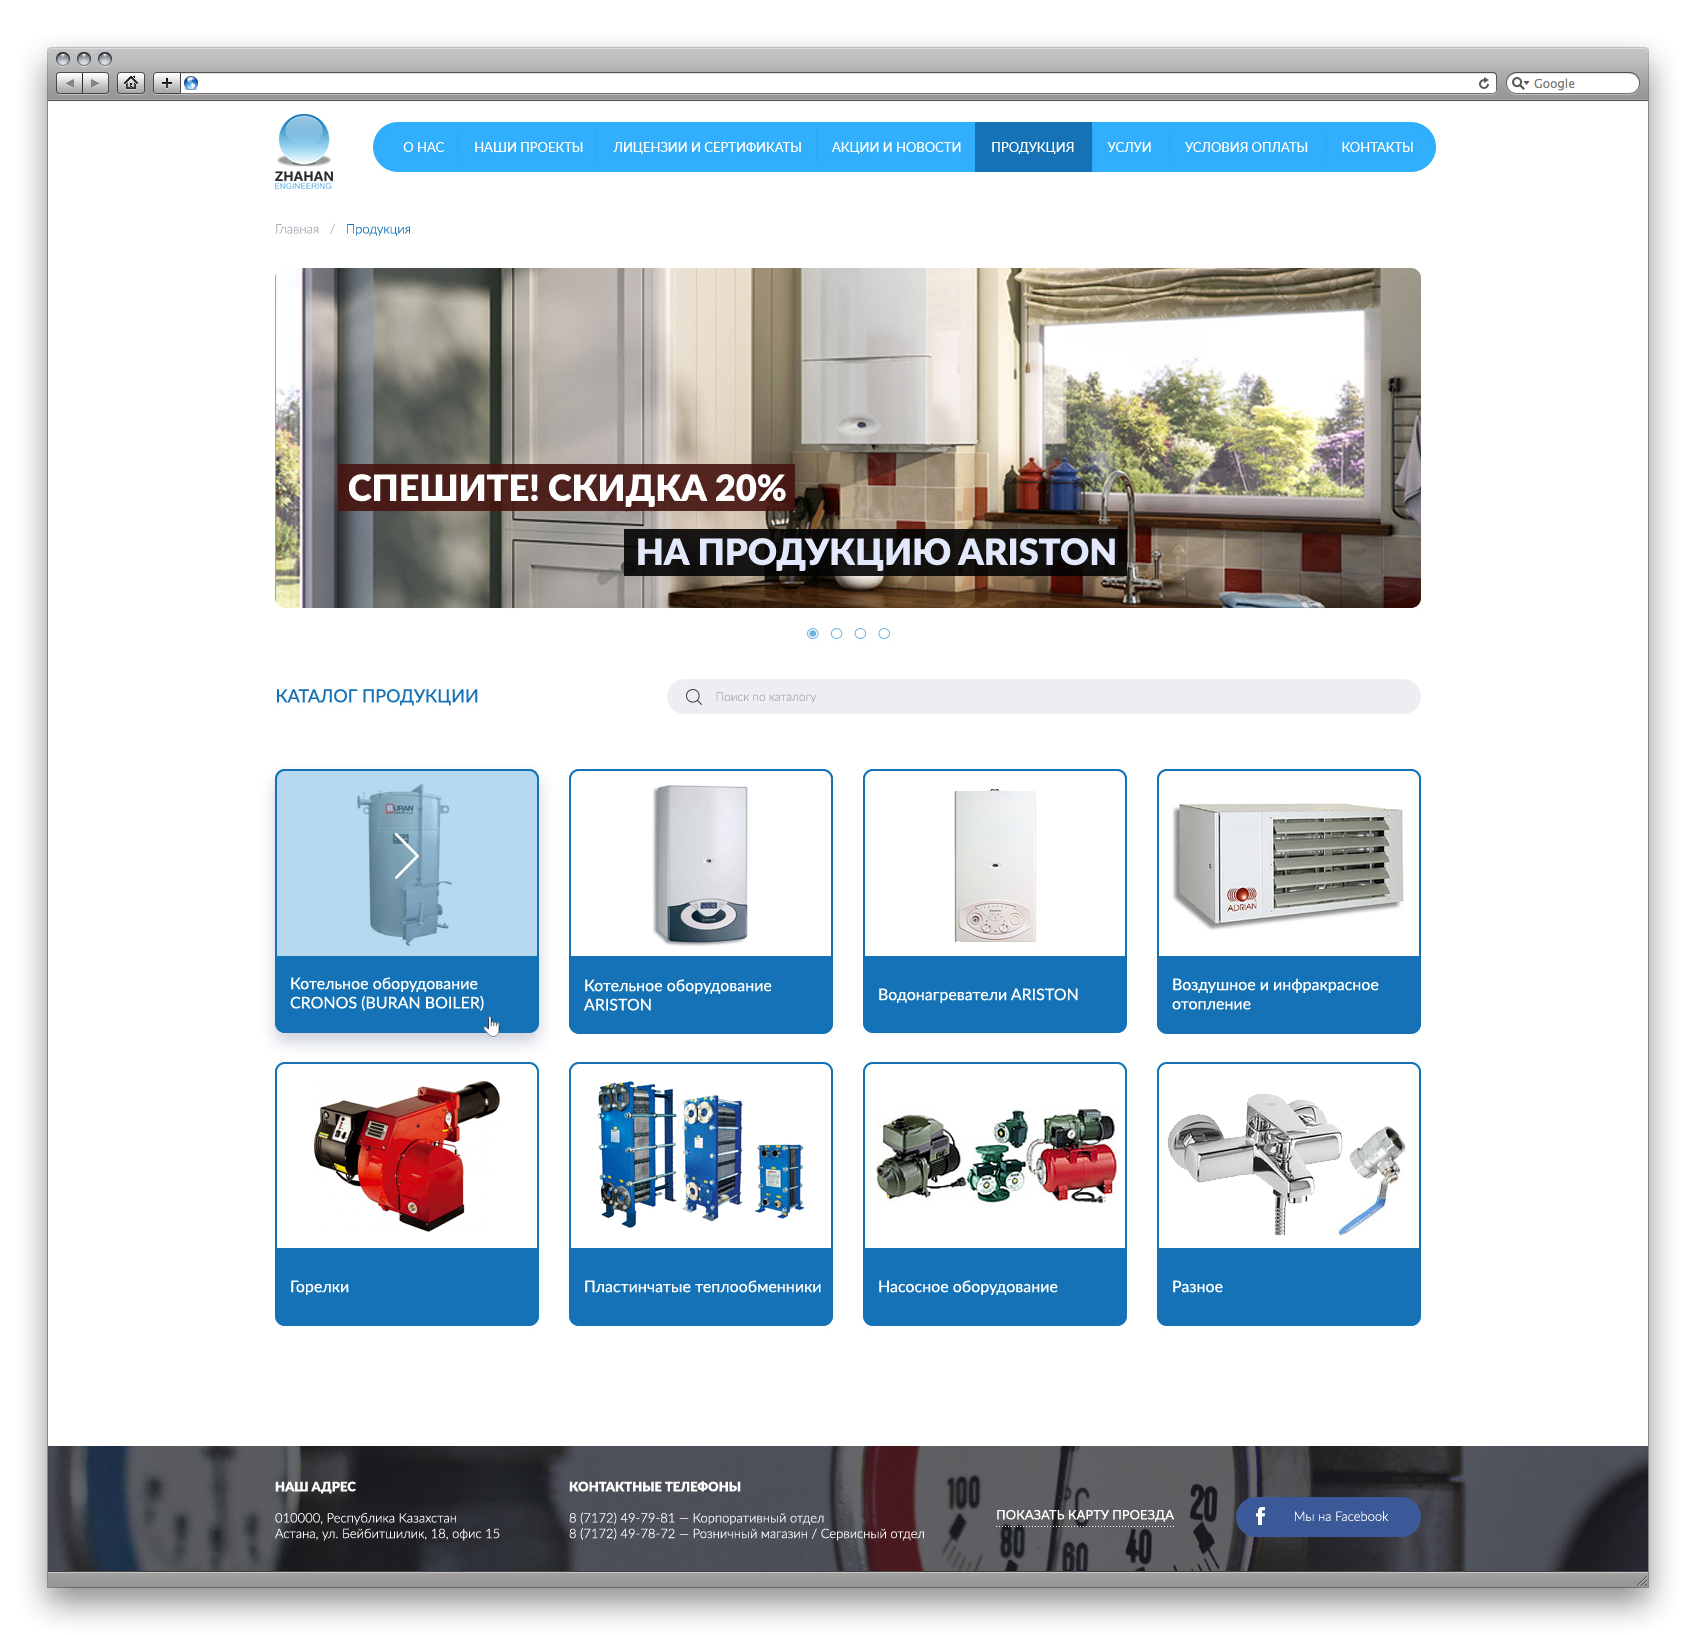Click the browser address bar

point(838,83)
